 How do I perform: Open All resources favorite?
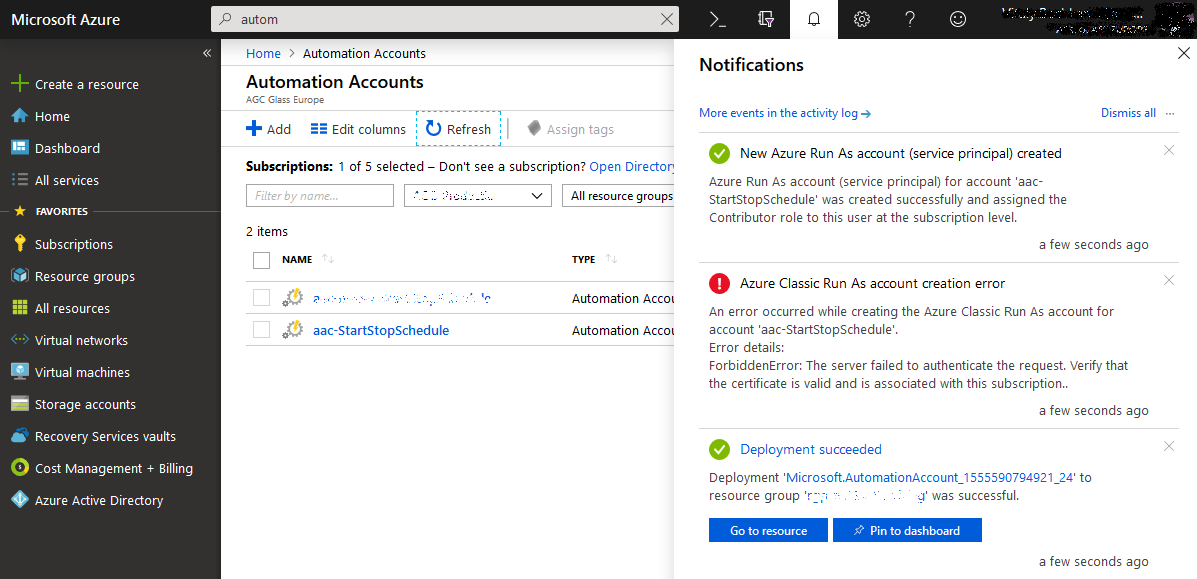click(x=61, y=309)
